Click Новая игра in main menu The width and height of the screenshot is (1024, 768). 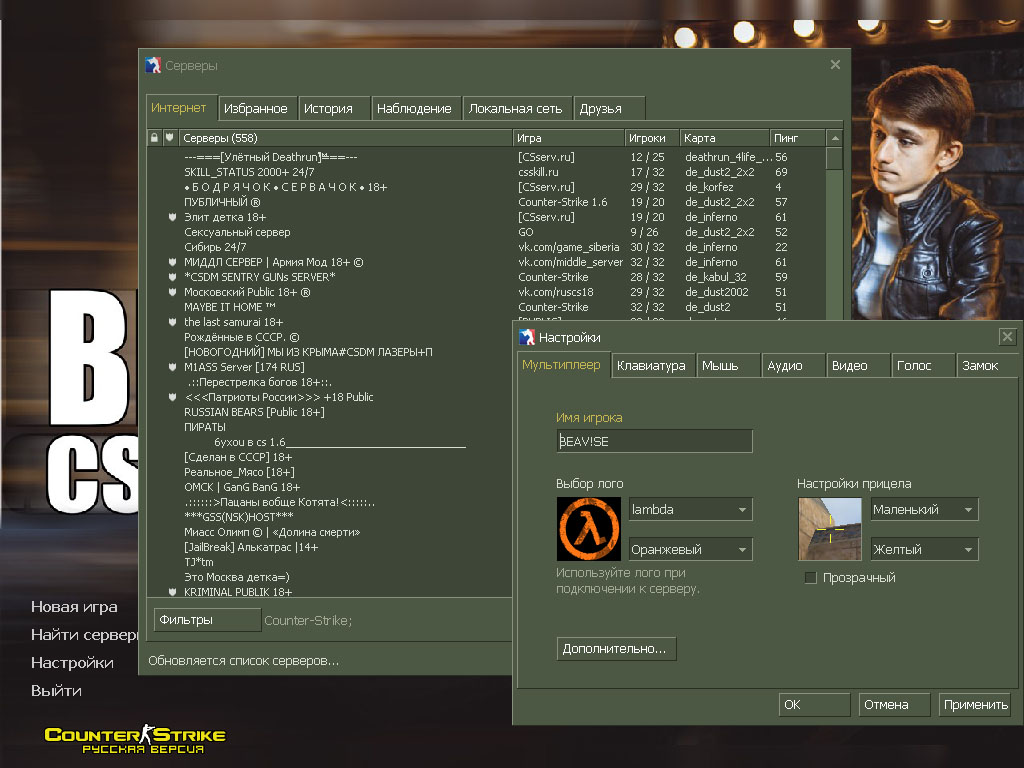click(x=74, y=607)
